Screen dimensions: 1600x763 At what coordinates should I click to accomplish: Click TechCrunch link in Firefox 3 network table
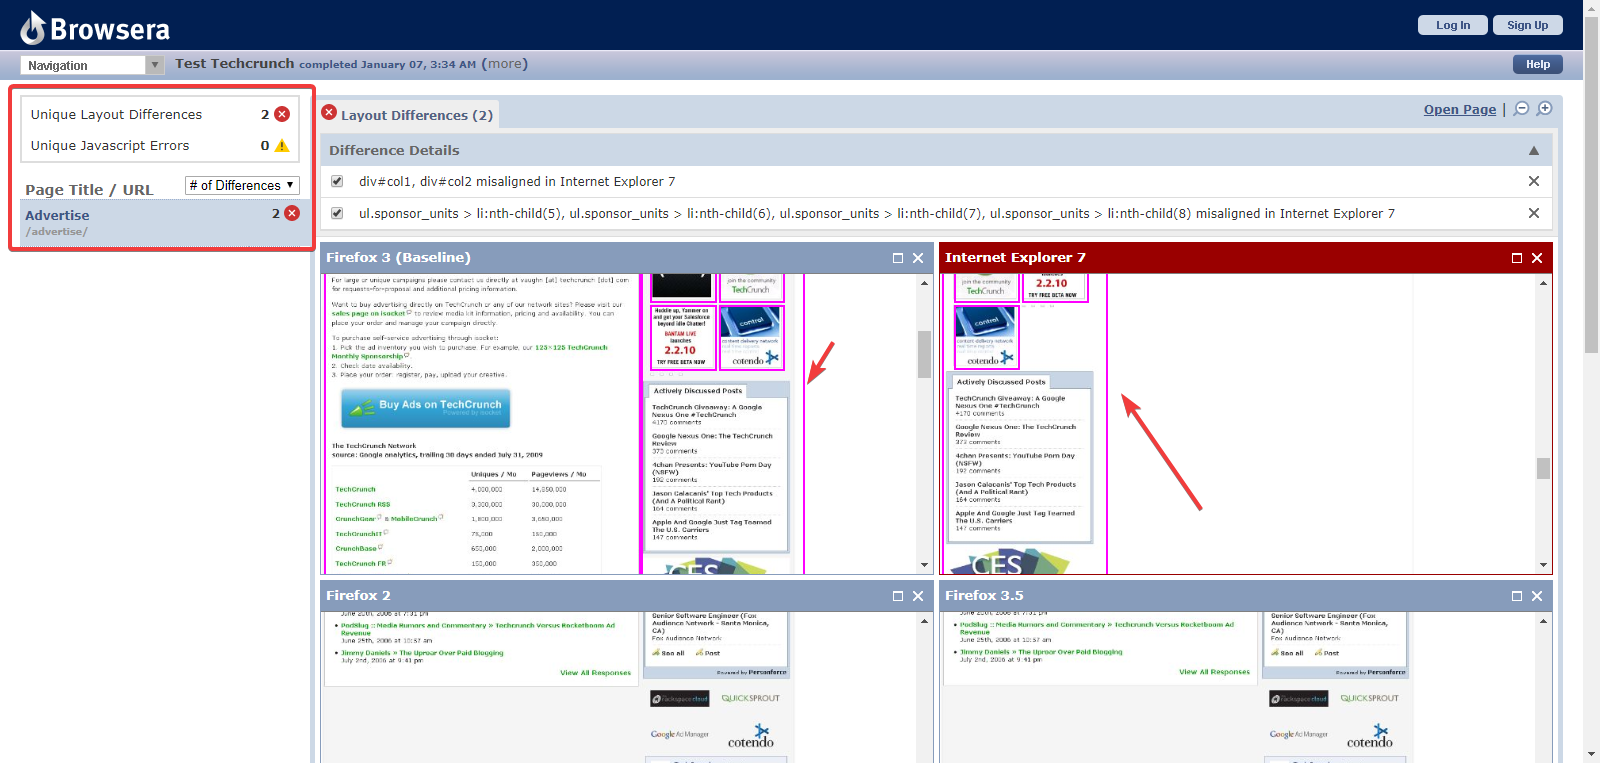356,490
